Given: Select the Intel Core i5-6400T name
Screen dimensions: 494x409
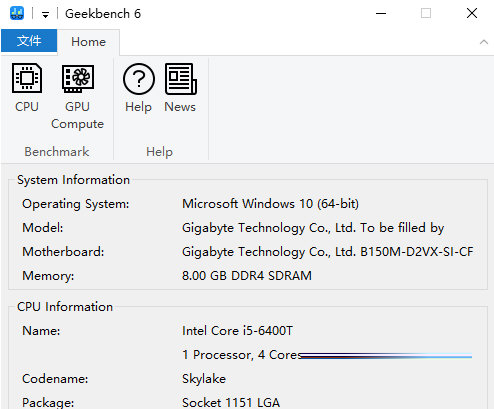Looking at the screenshot, I should (237, 331).
